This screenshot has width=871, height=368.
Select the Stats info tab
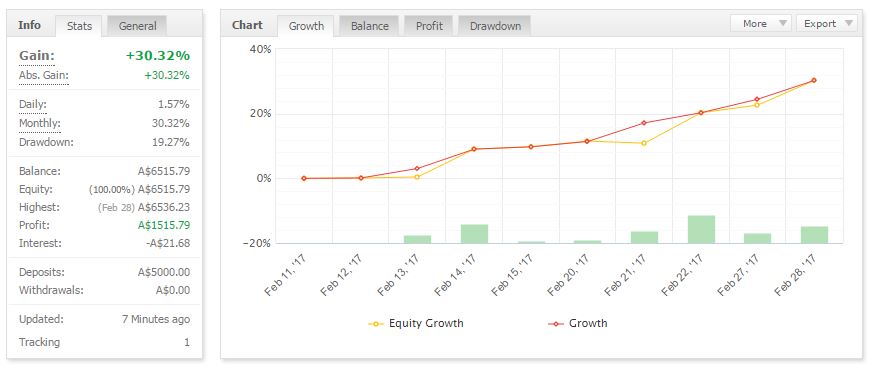coord(78,26)
